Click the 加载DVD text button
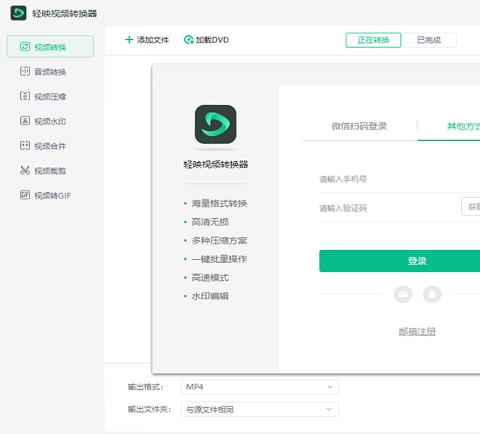Image resolution: width=480 pixels, height=434 pixels. pos(212,40)
